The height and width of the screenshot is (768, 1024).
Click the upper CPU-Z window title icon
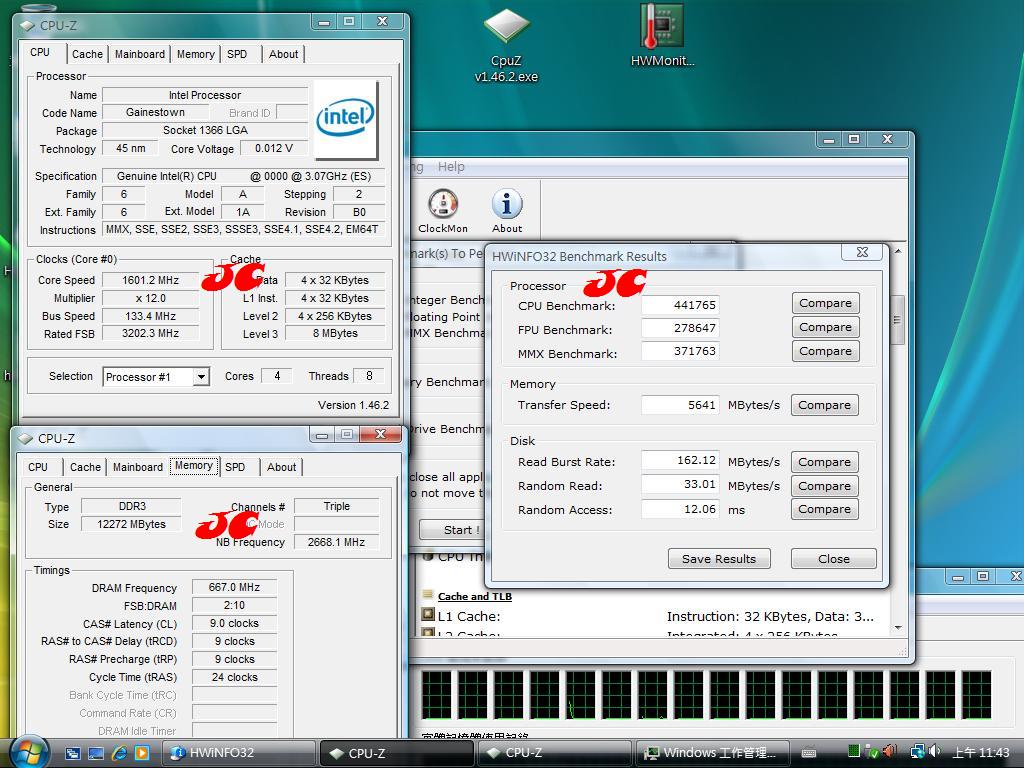[x=27, y=25]
